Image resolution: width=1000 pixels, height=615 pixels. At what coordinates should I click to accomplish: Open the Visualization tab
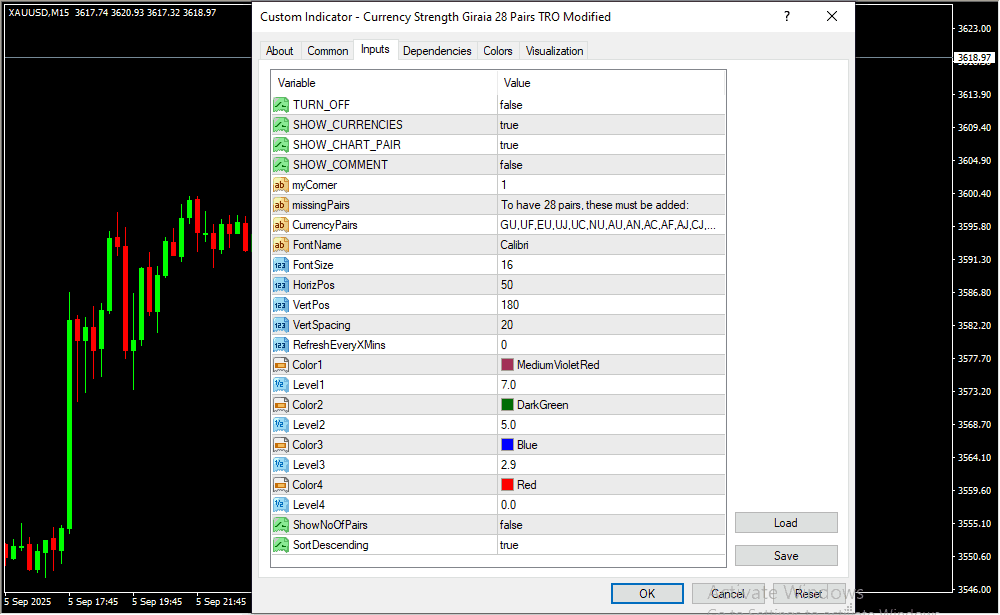pos(555,51)
